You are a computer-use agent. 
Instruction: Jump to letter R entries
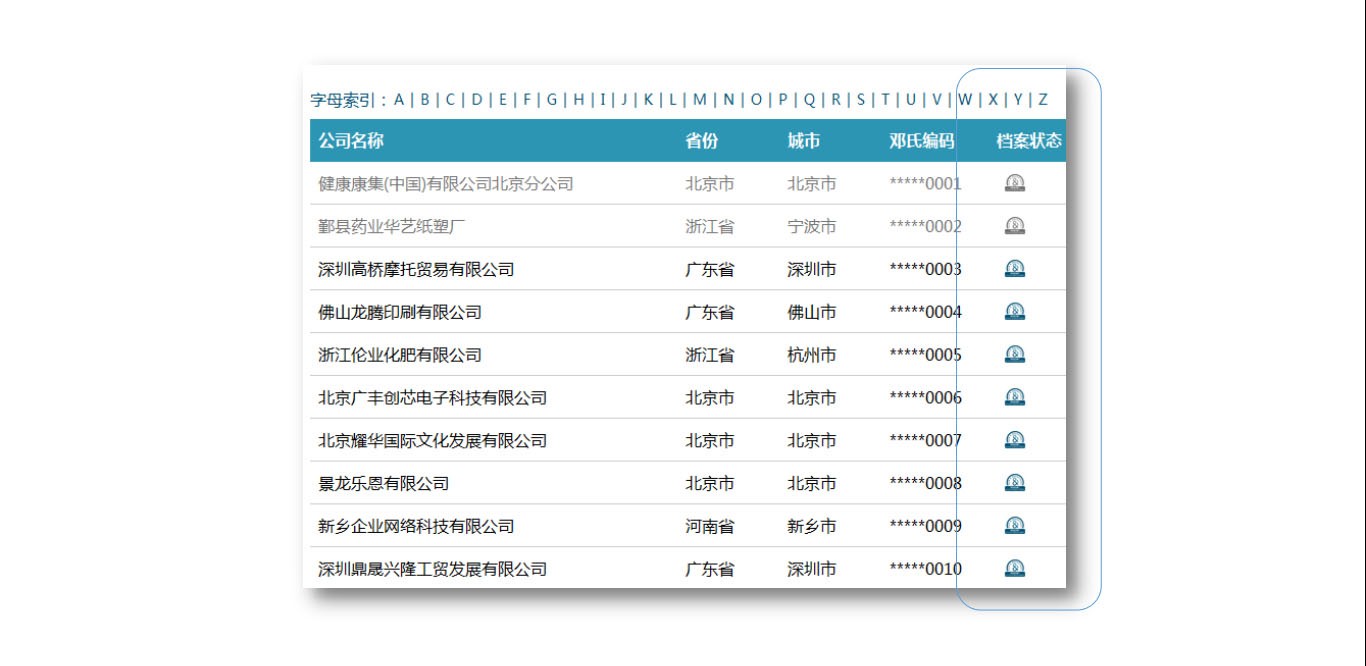pos(836,100)
